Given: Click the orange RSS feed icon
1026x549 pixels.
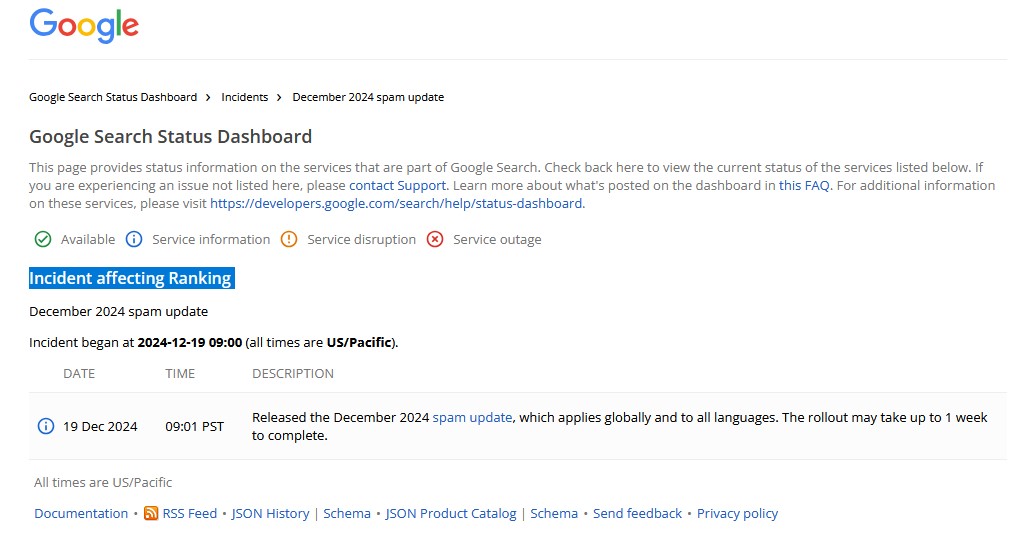Looking at the screenshot, I should coord(151,514).
